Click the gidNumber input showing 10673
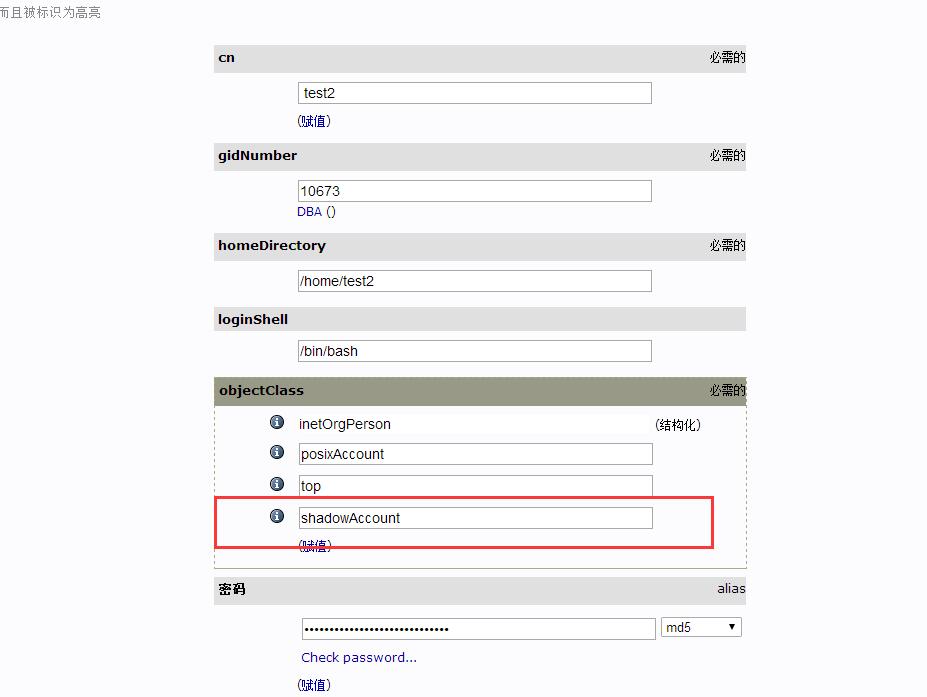The width and height of the screenshot is (927, 697). point(473,190)
